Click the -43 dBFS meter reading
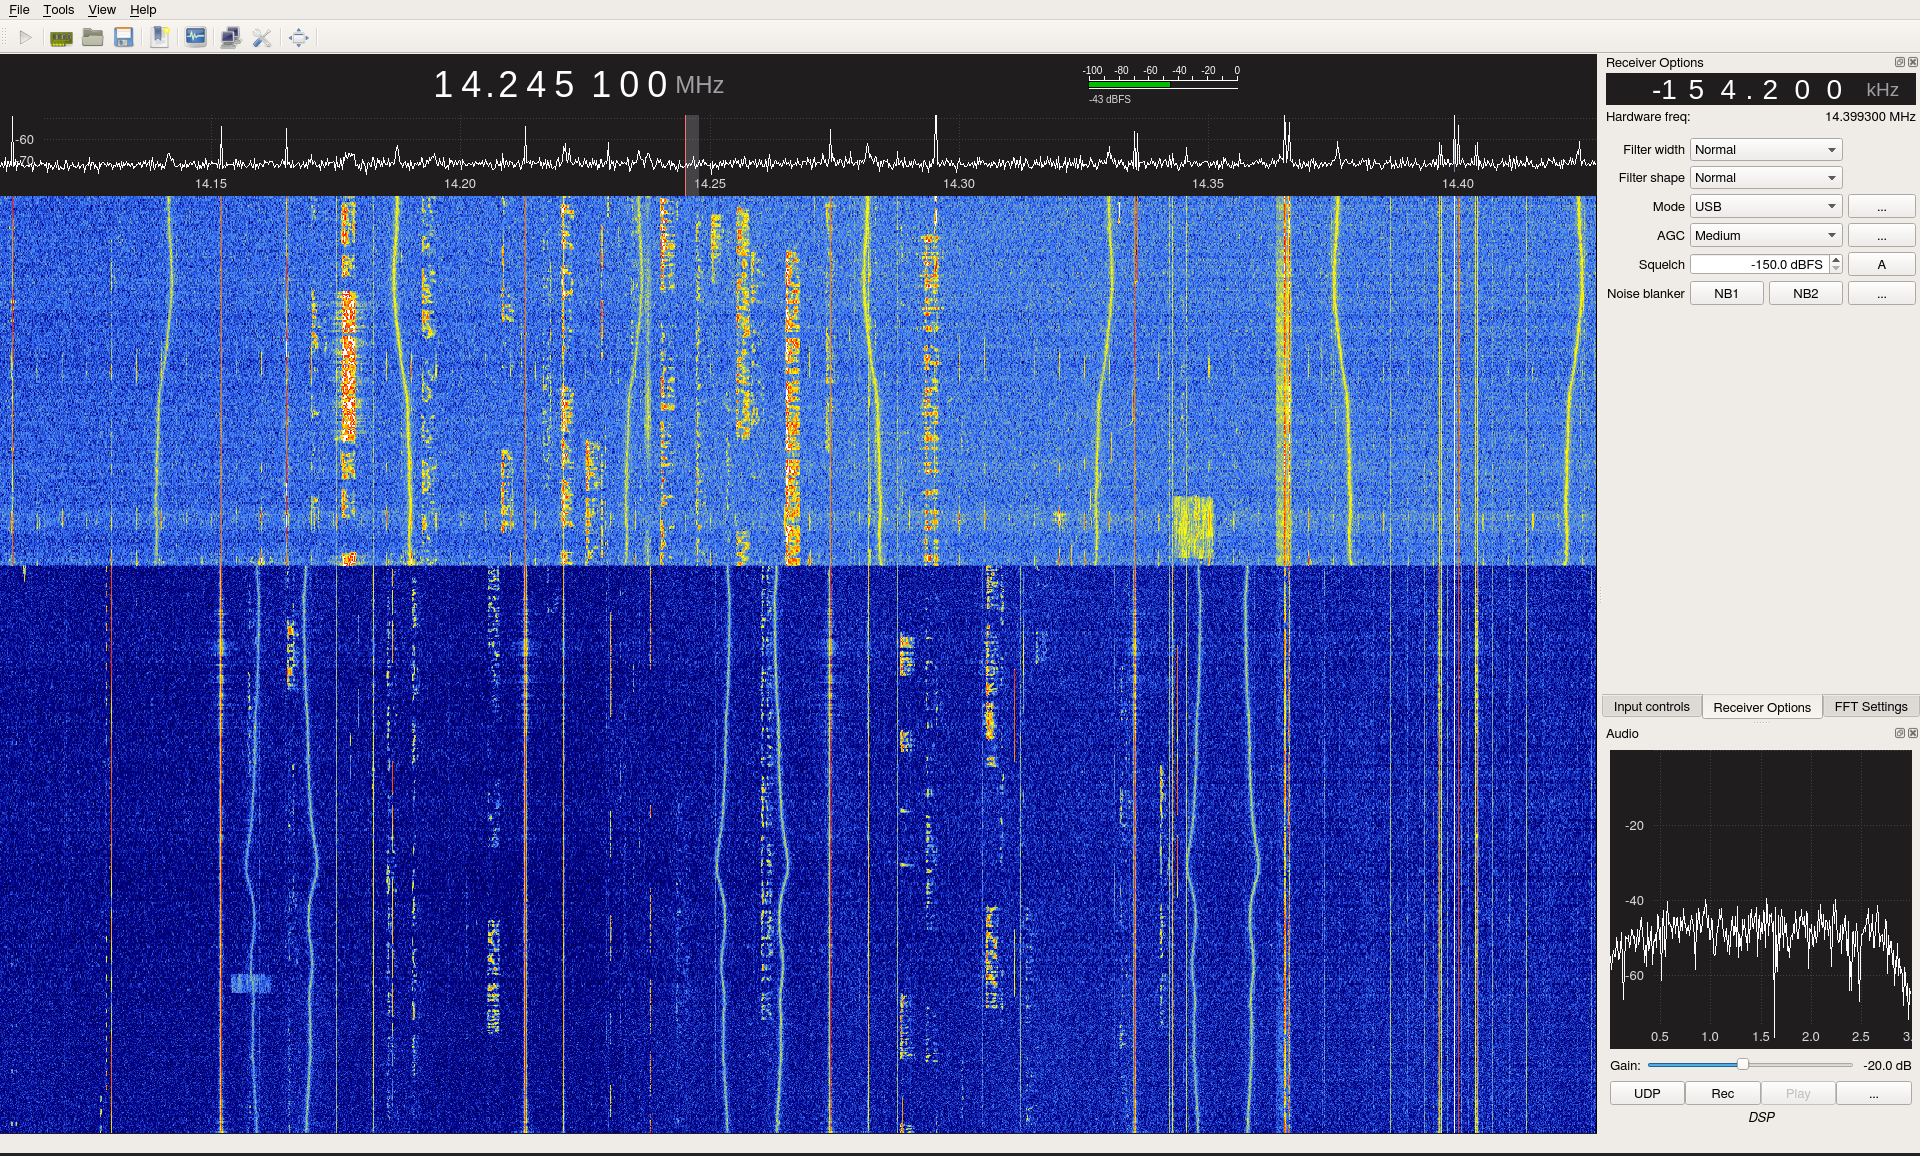The width and height of the screenshot is (1920, 1156). point(1110,99)
